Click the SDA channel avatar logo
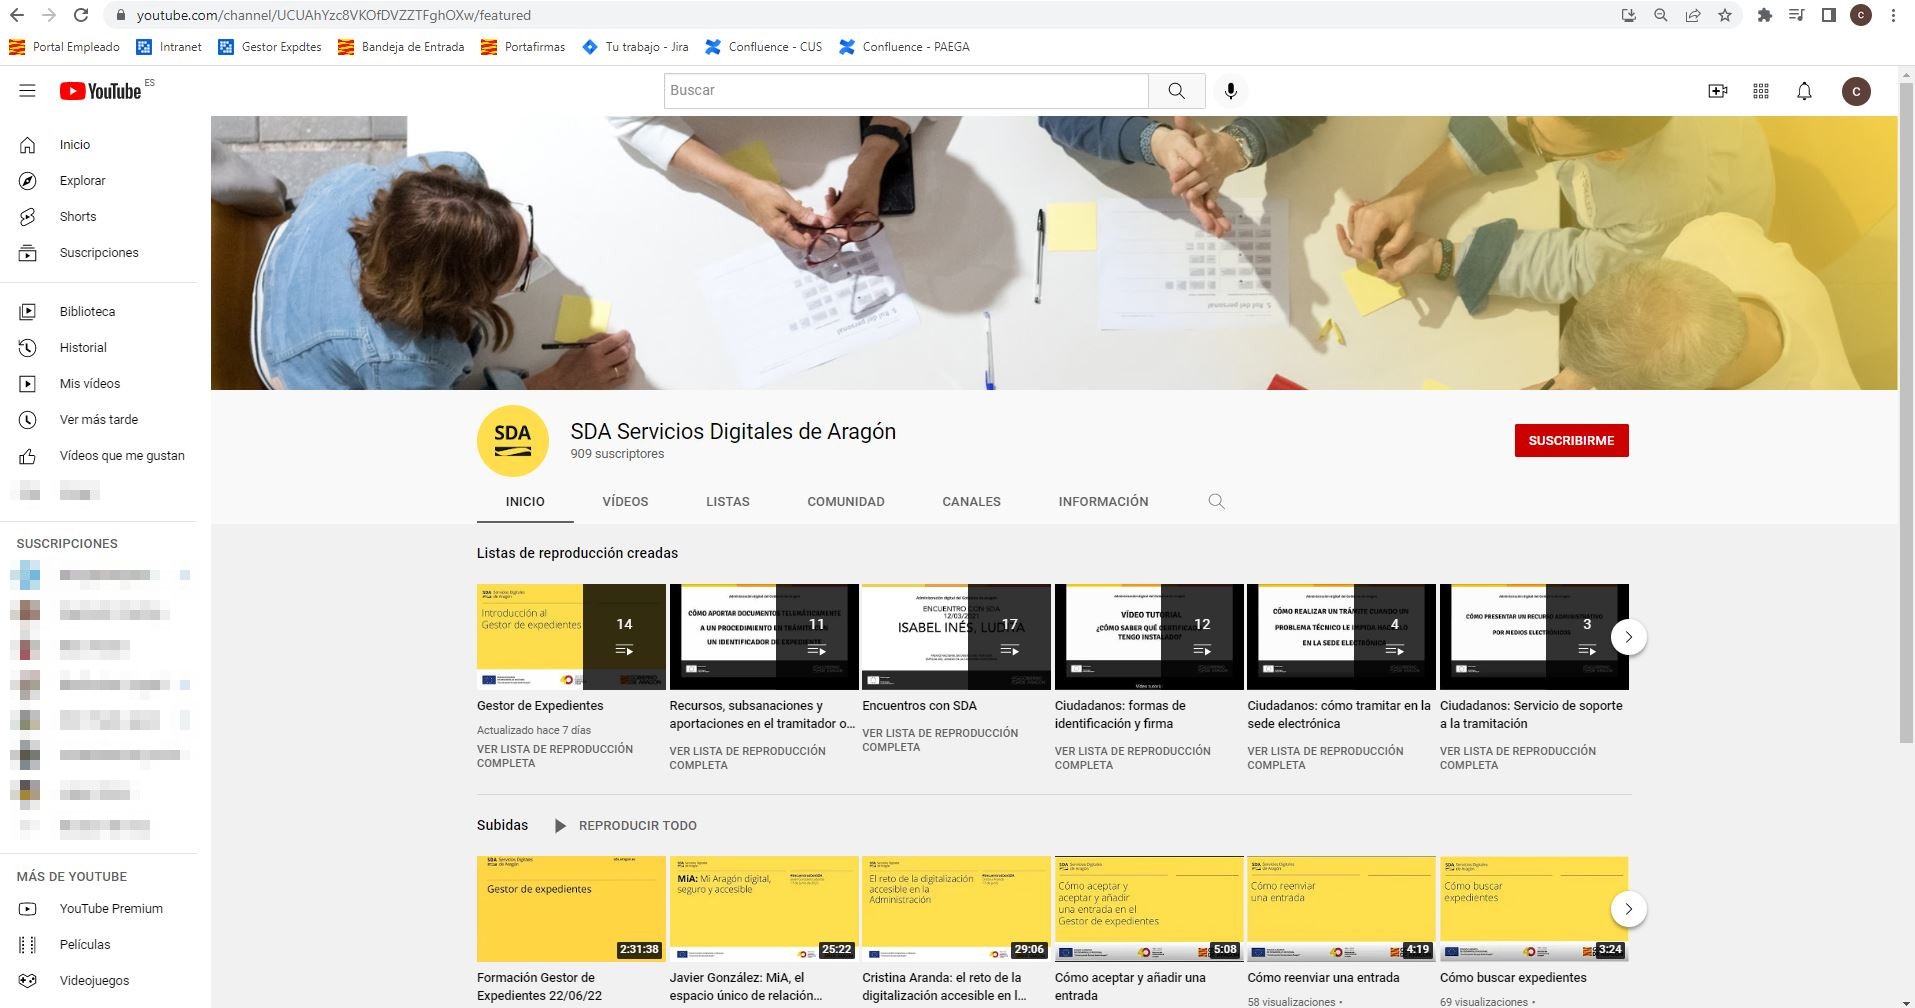 (x=512, y=441)
